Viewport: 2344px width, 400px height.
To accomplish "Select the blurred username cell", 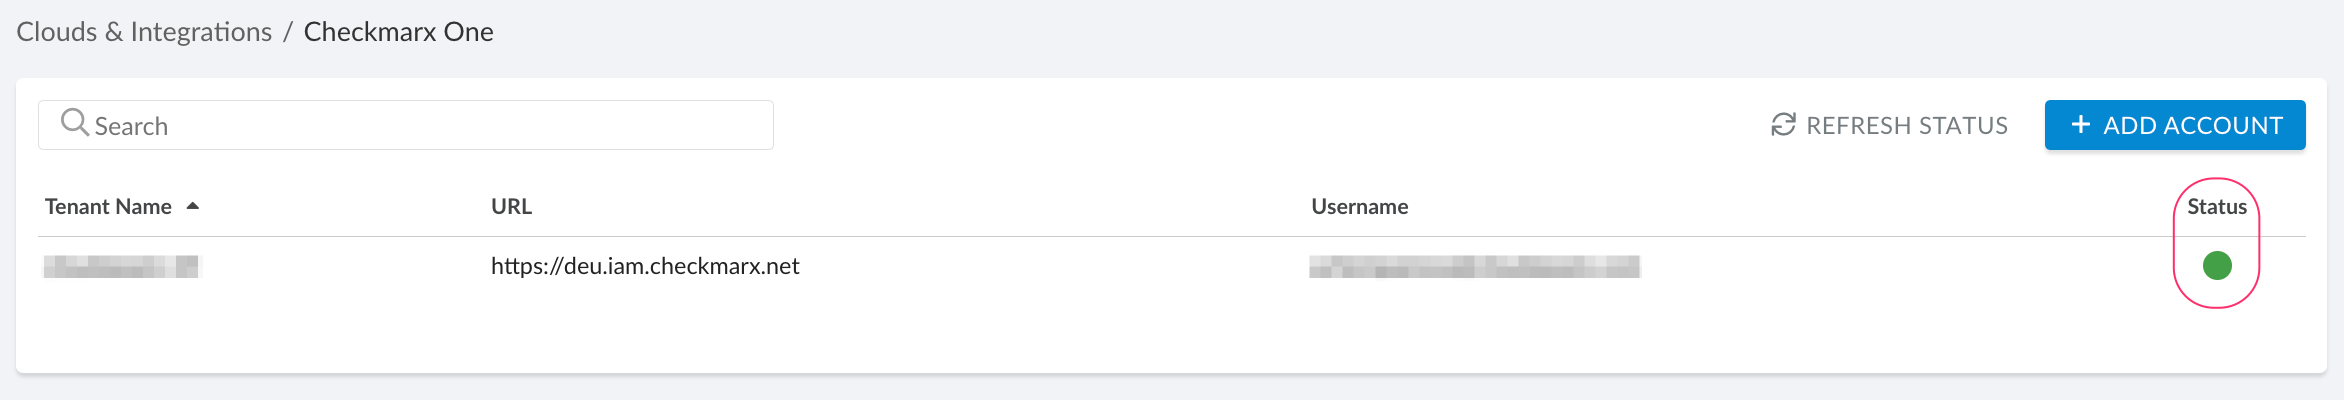I will [1474, 266].
